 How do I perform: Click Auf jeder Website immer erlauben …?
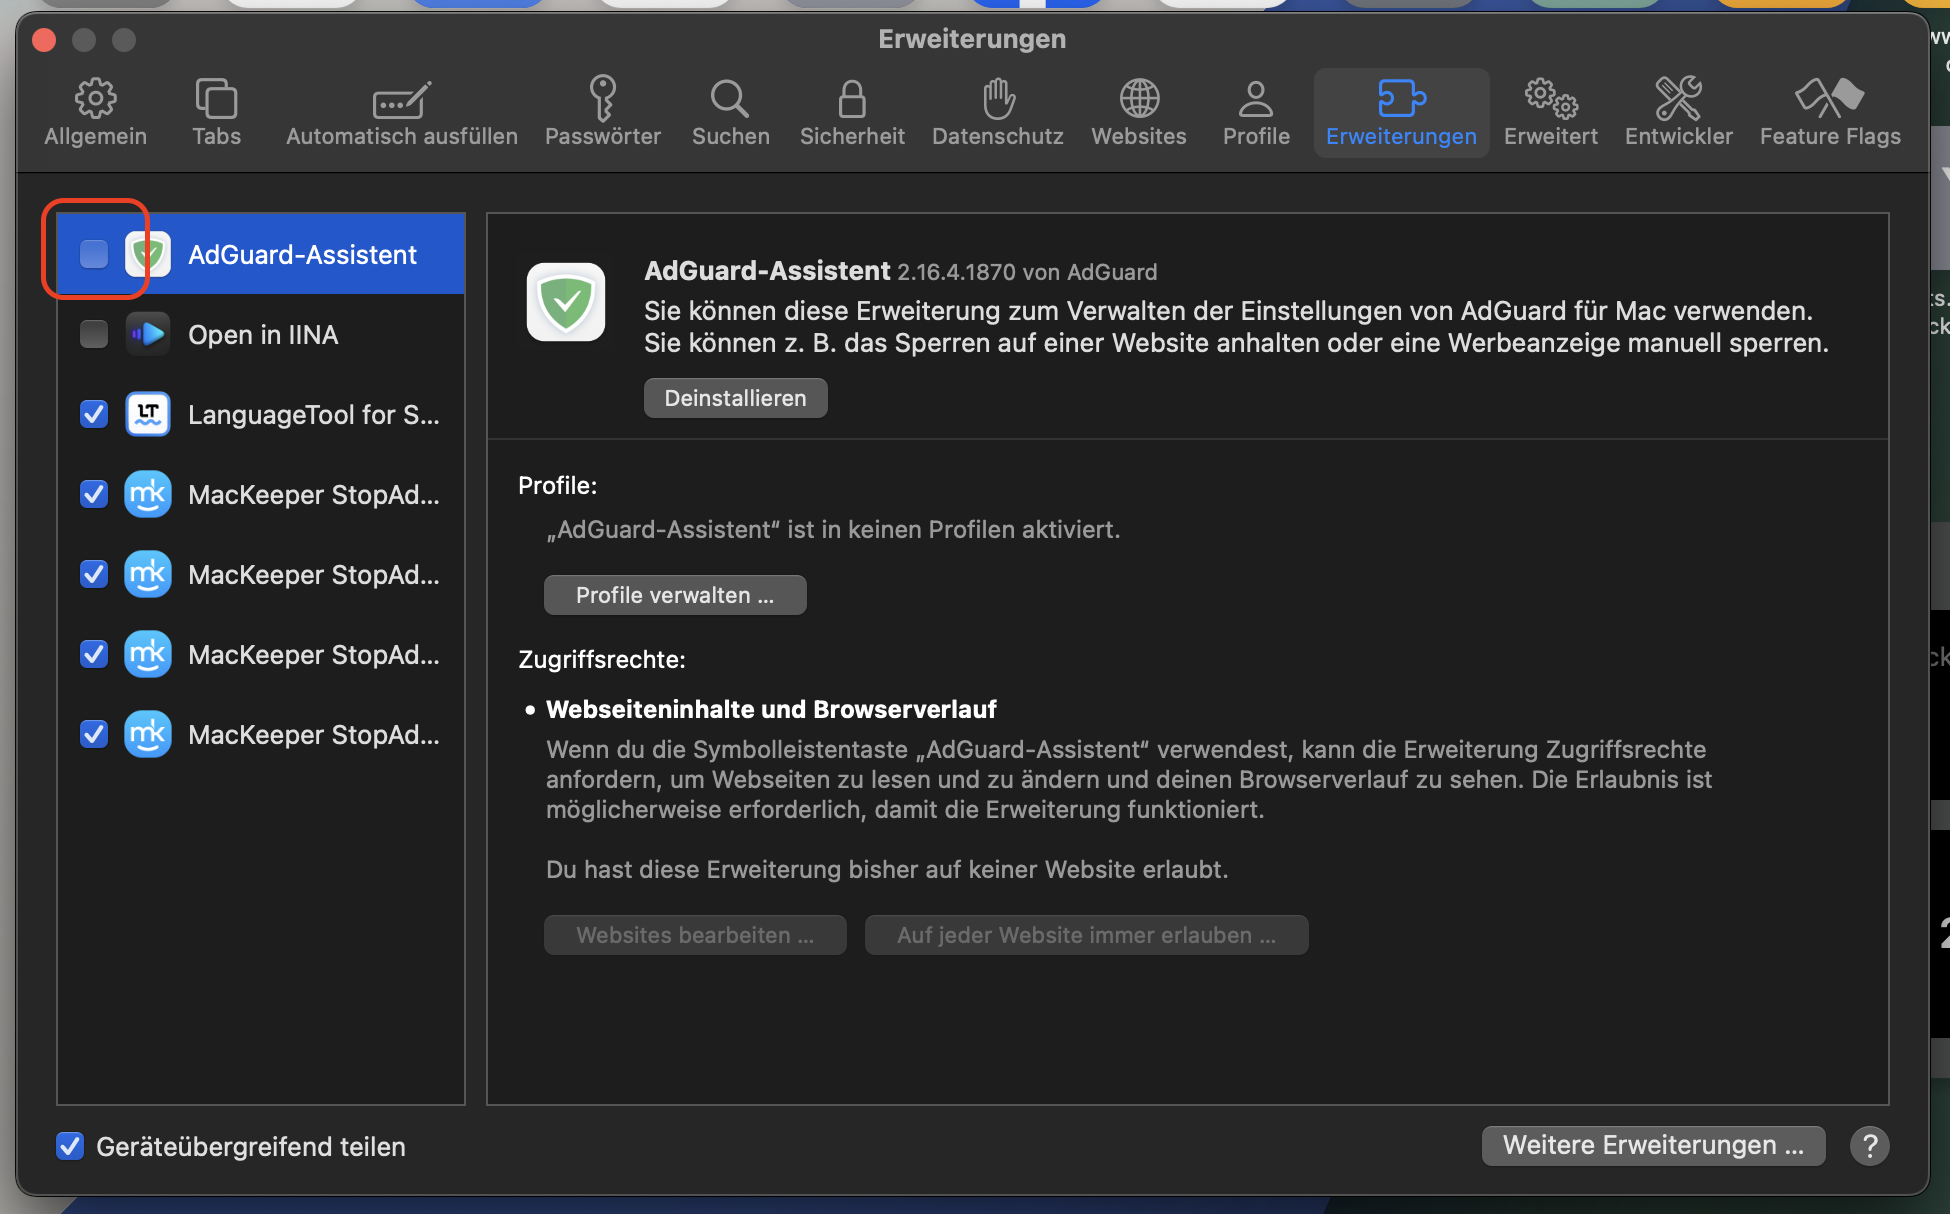pos(1086,935)
